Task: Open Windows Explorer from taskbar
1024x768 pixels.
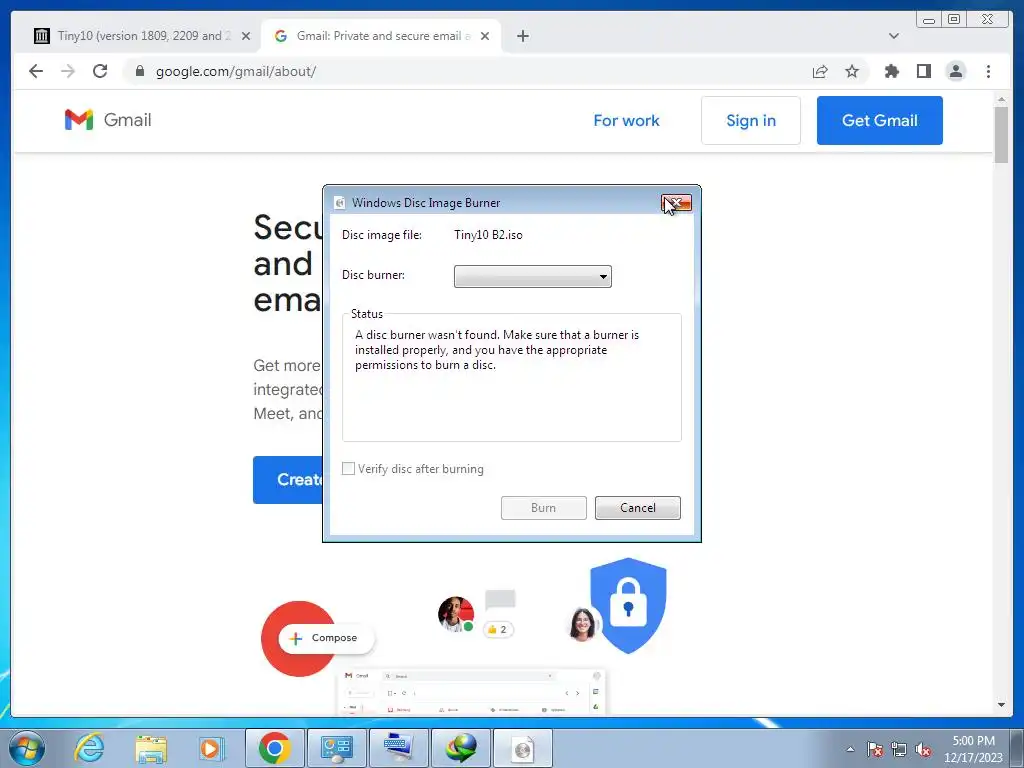Action: click(151, 749)
